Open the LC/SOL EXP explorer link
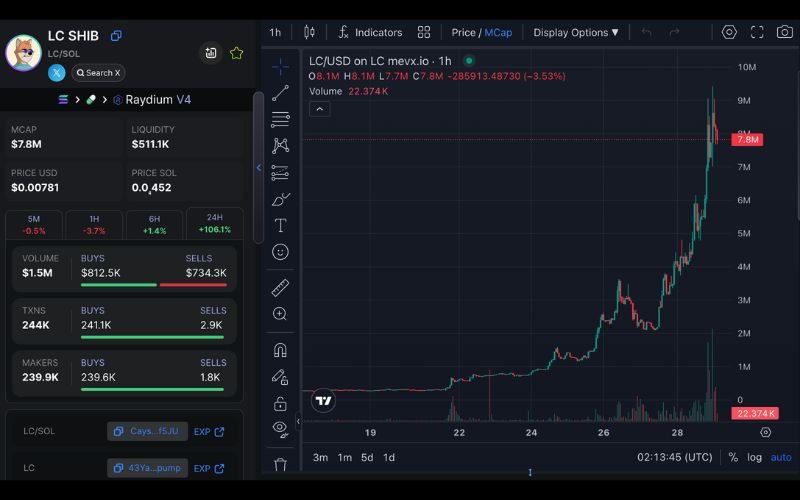 tap(209, 432)
